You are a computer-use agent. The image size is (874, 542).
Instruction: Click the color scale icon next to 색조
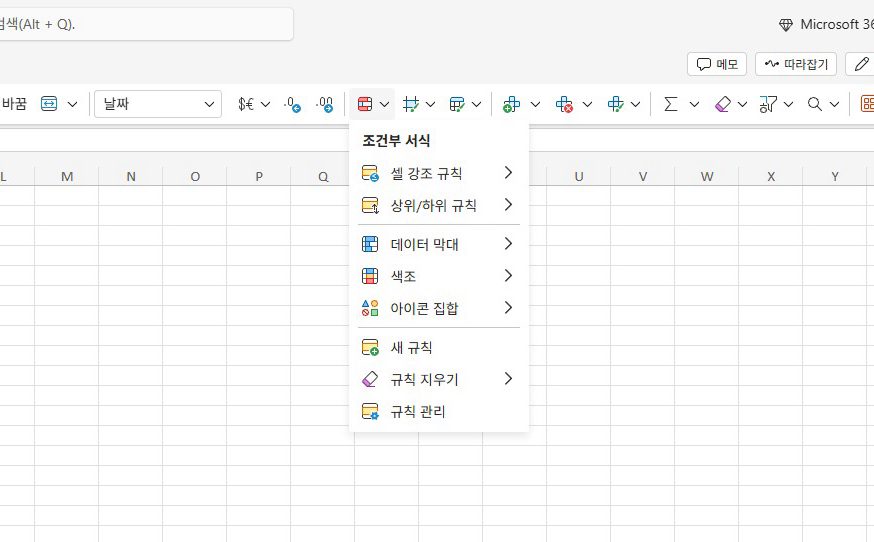[370, 276]
